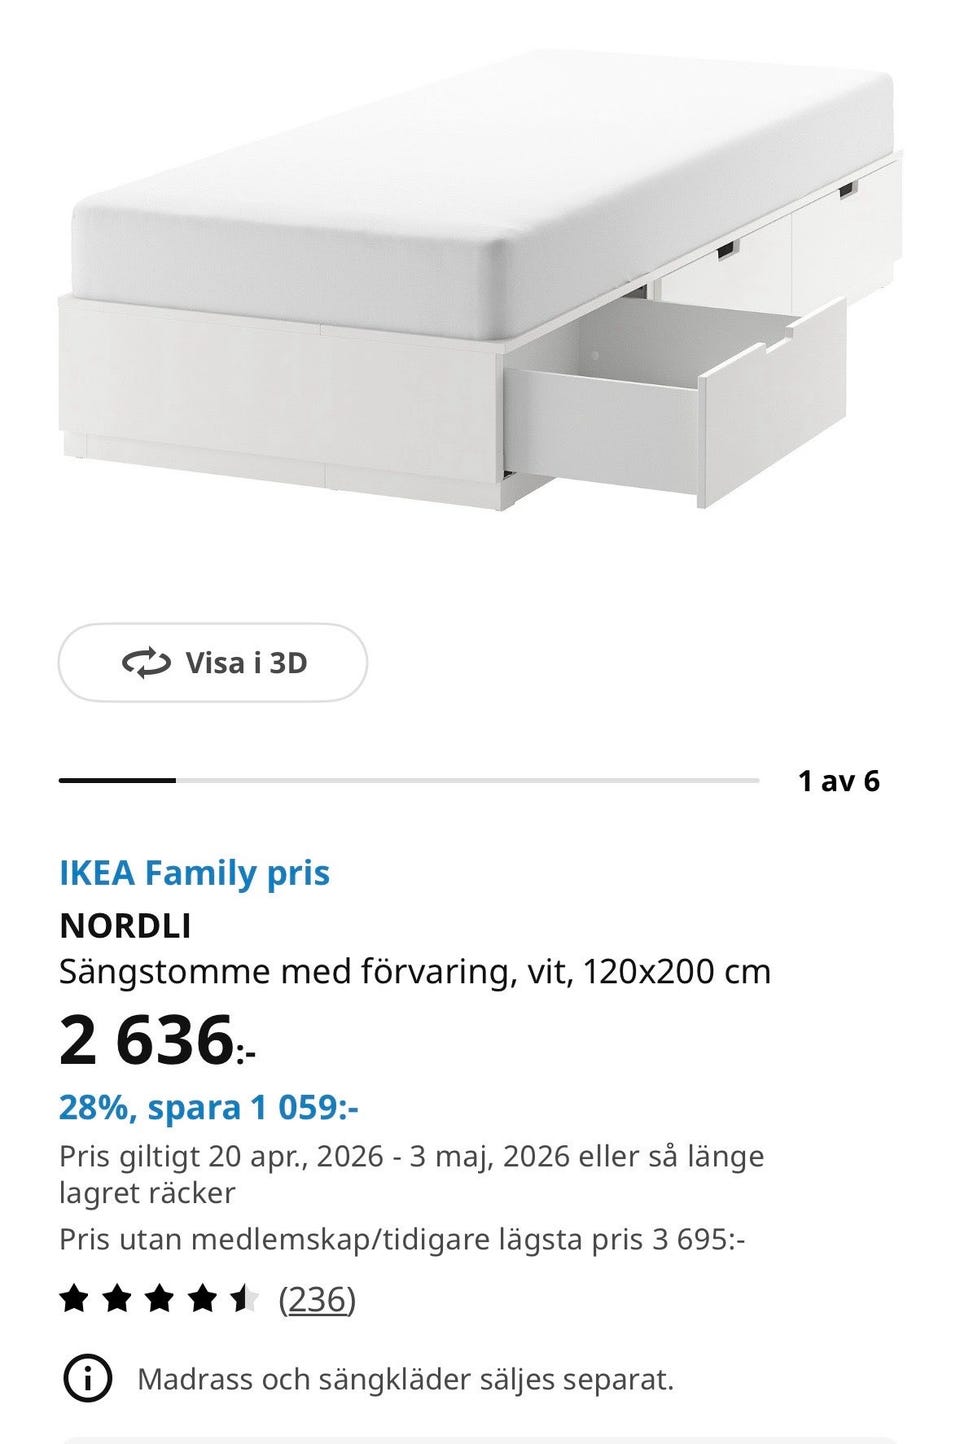960x1444 pixels.
Task: Click the Pris utan medlemskap 3 695:- line
Action: [x=402, y=1239]
